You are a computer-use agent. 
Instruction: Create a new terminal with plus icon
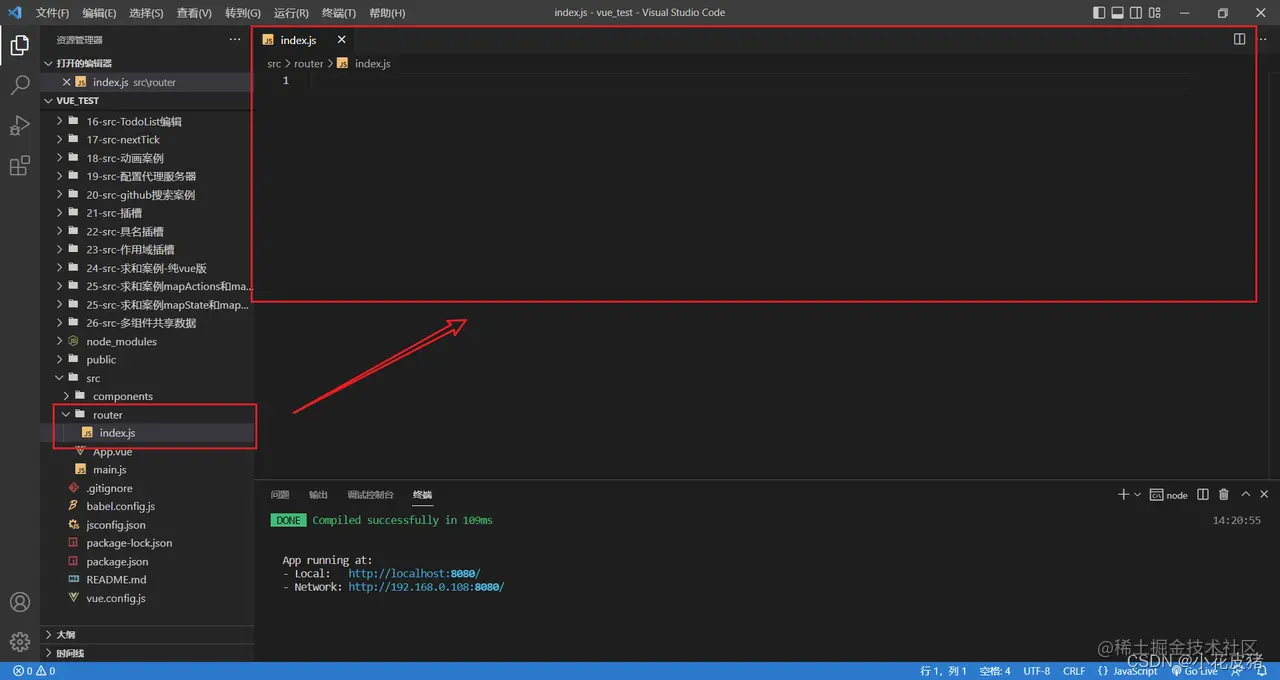(x=1123, y=494)
